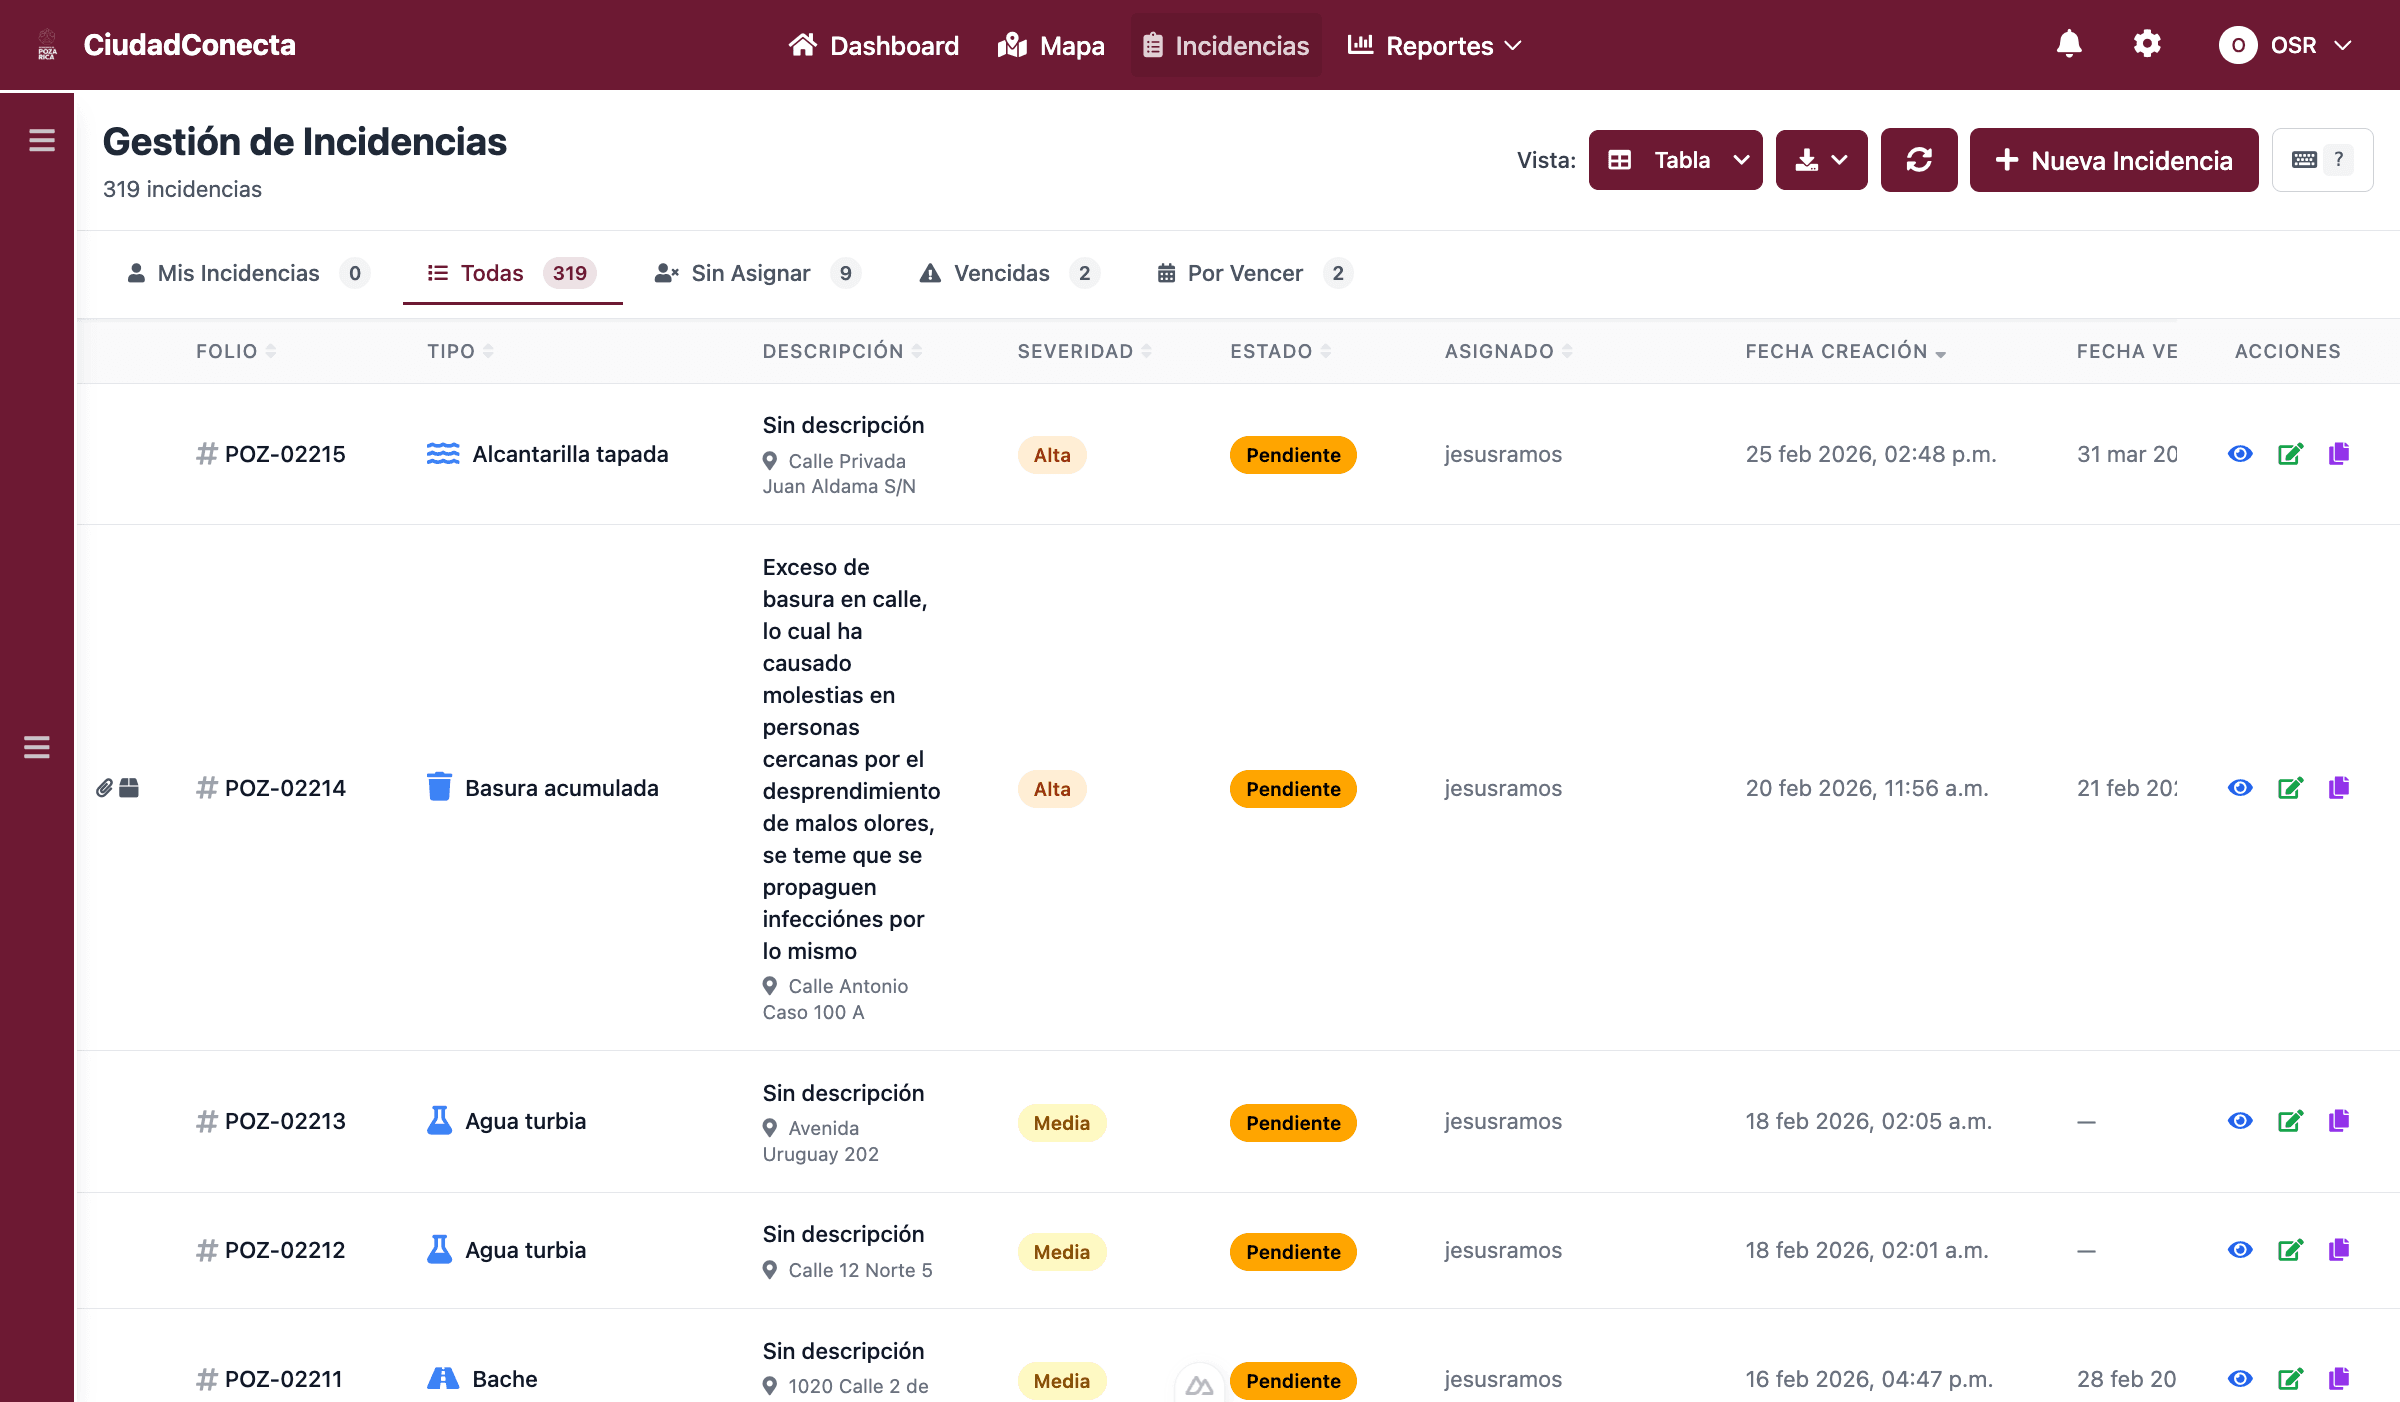Expand the Reportes menu
Screen dimensions: 2400x1402
point(1434,46)
